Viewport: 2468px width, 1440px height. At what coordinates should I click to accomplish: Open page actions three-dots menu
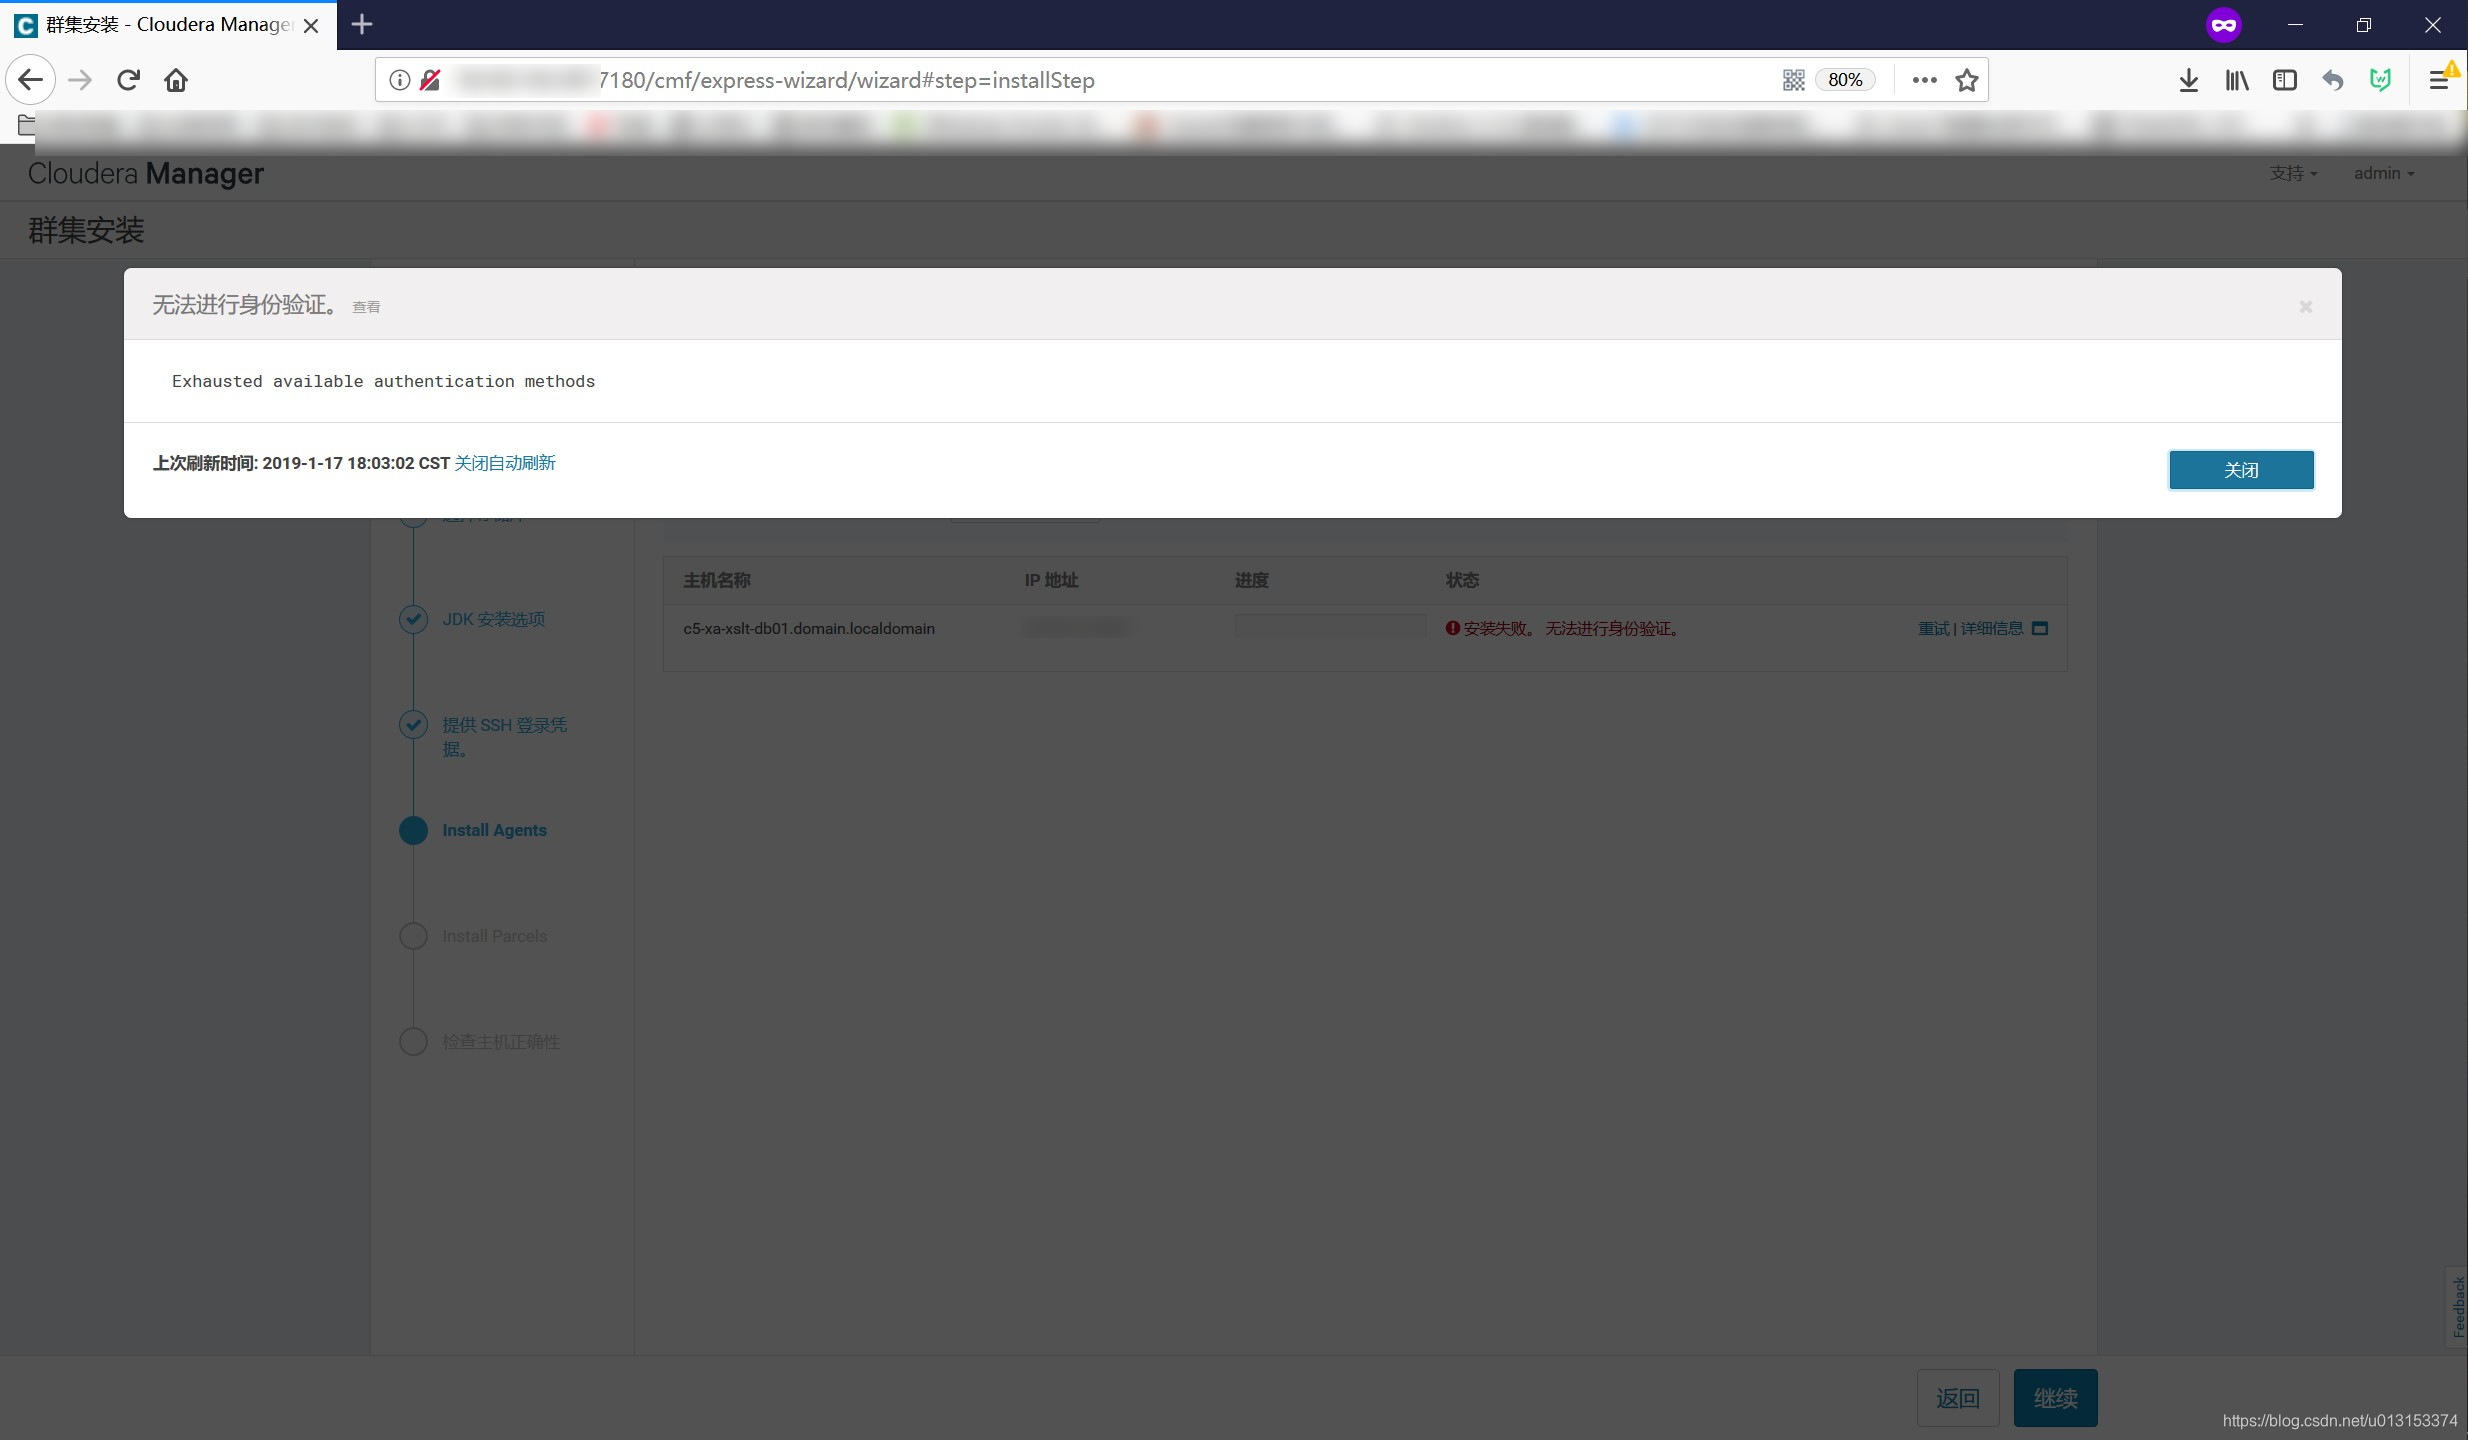click(1924, 80)
